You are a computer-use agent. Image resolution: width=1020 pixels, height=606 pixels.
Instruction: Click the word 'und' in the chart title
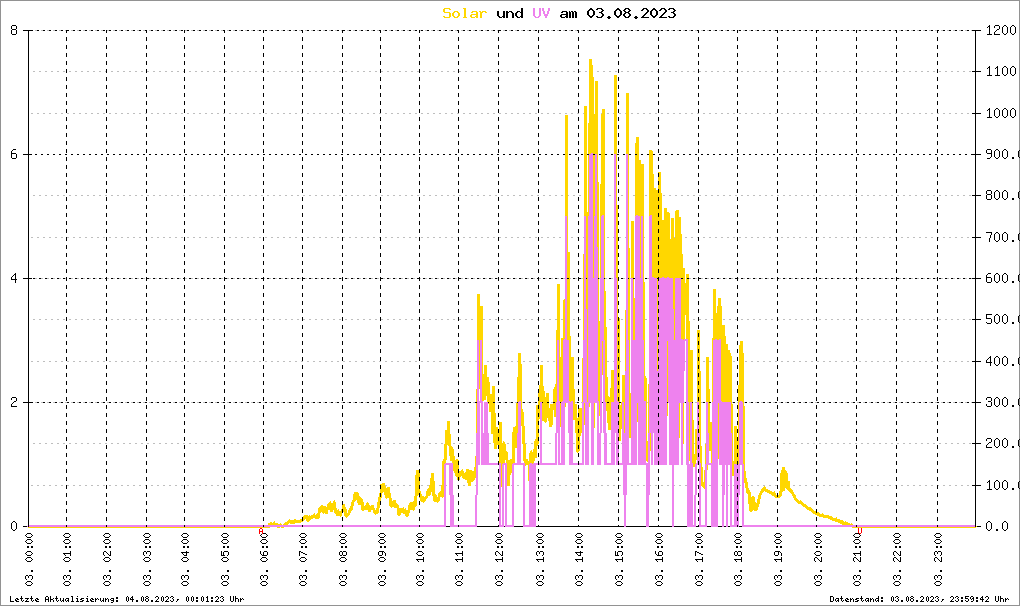[509, 13]
